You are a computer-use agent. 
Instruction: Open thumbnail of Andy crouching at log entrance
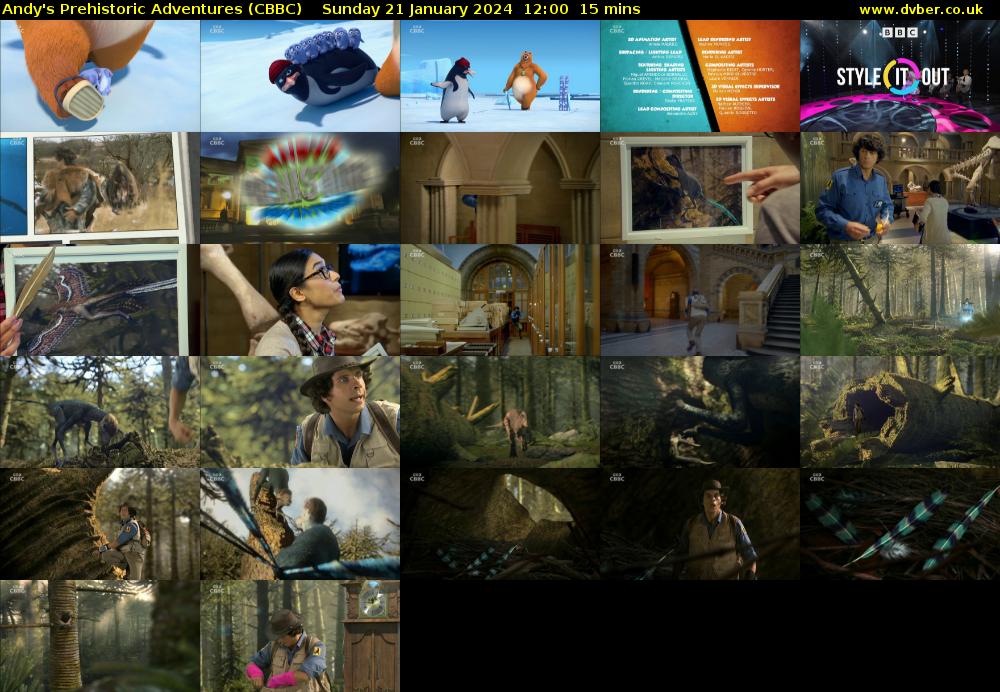pyautogui.click(x=100, y=524)
